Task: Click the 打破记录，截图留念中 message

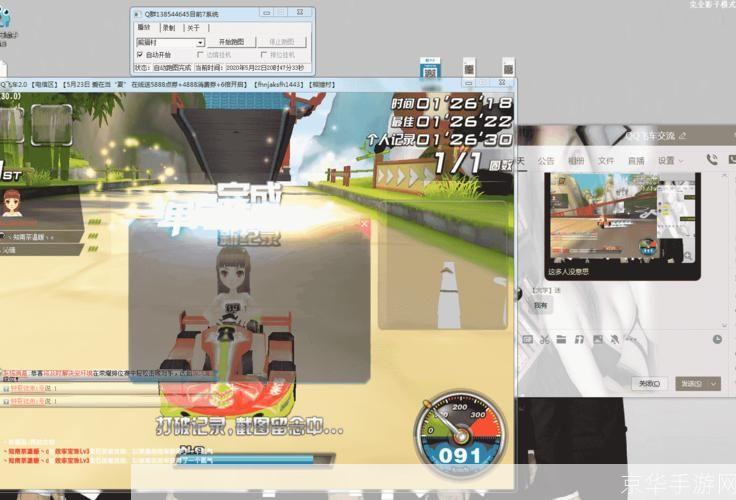Action: pyautogui.click(x=250, y=426)
